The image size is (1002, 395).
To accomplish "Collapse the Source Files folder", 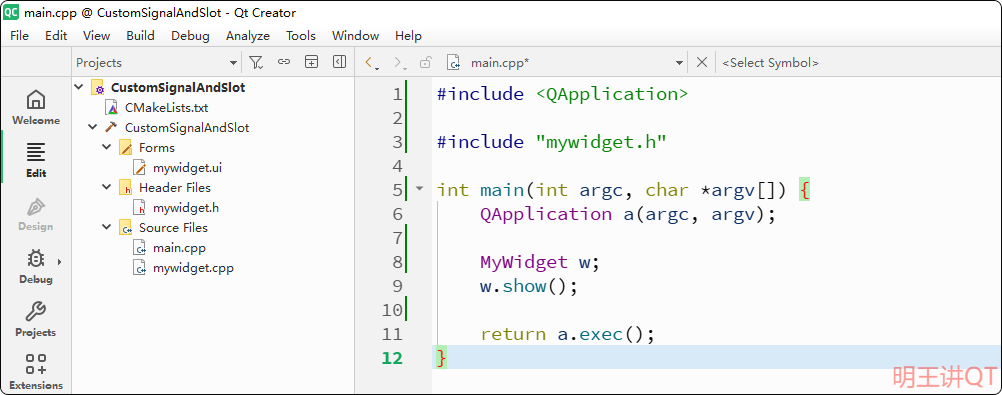I will point(107,228).
